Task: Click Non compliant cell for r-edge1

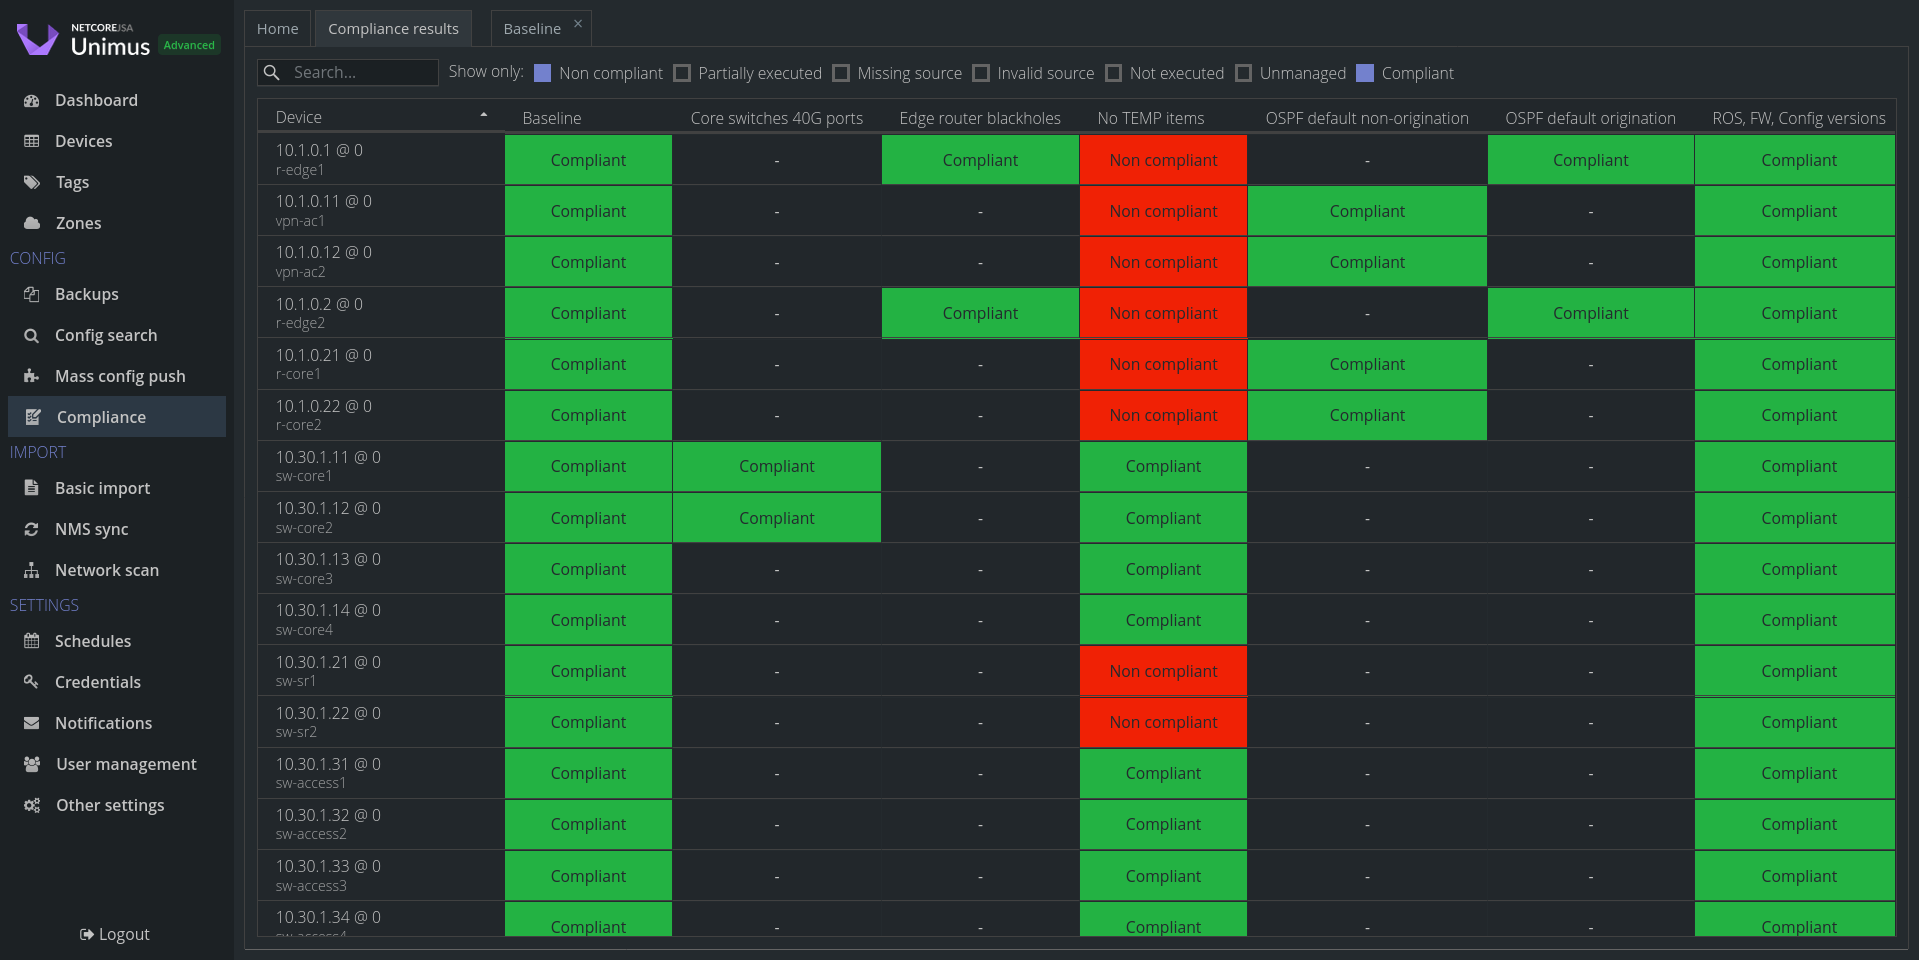Action: coord(1163,160)
